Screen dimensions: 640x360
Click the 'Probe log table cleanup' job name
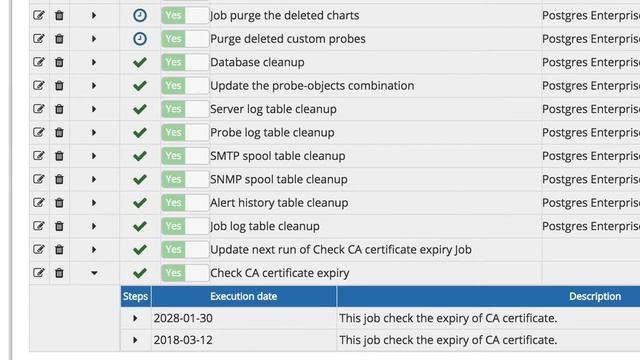(x=272, y=132)
